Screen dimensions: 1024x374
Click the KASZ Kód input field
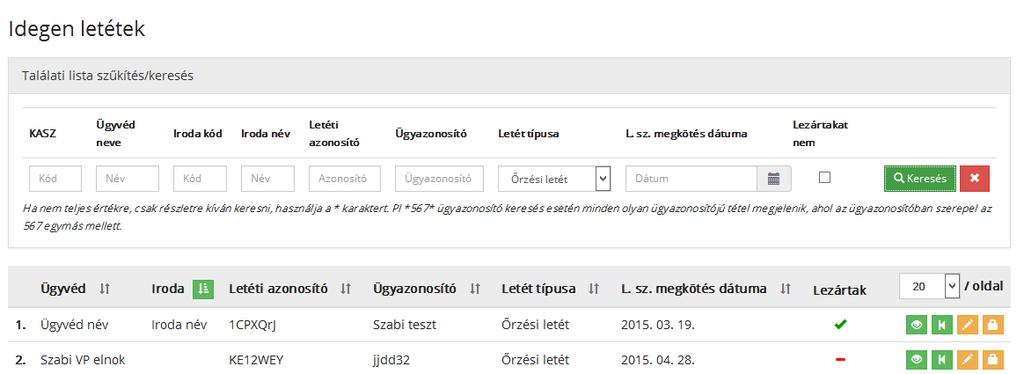[x=56, y=179]
